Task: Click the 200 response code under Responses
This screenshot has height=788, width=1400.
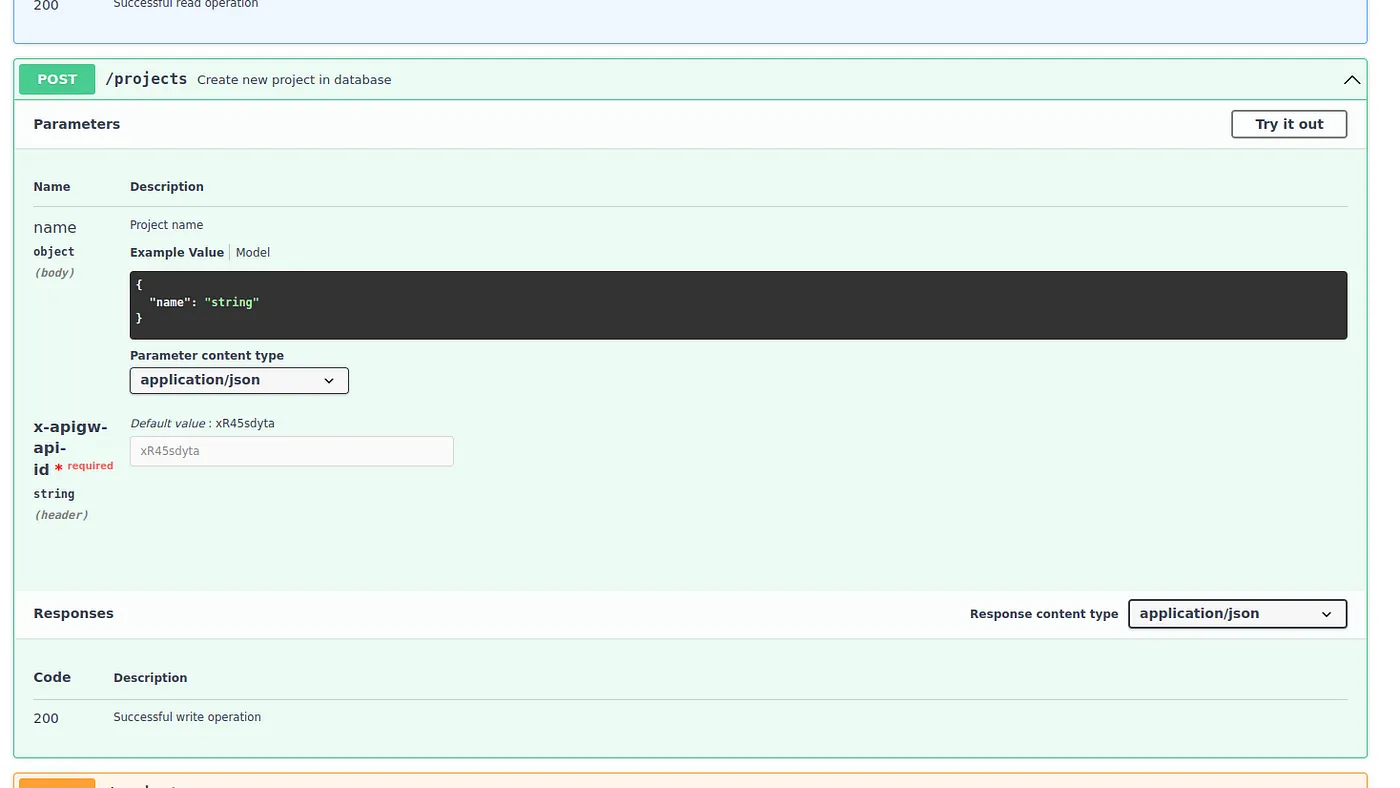Action: pos(46,718)
